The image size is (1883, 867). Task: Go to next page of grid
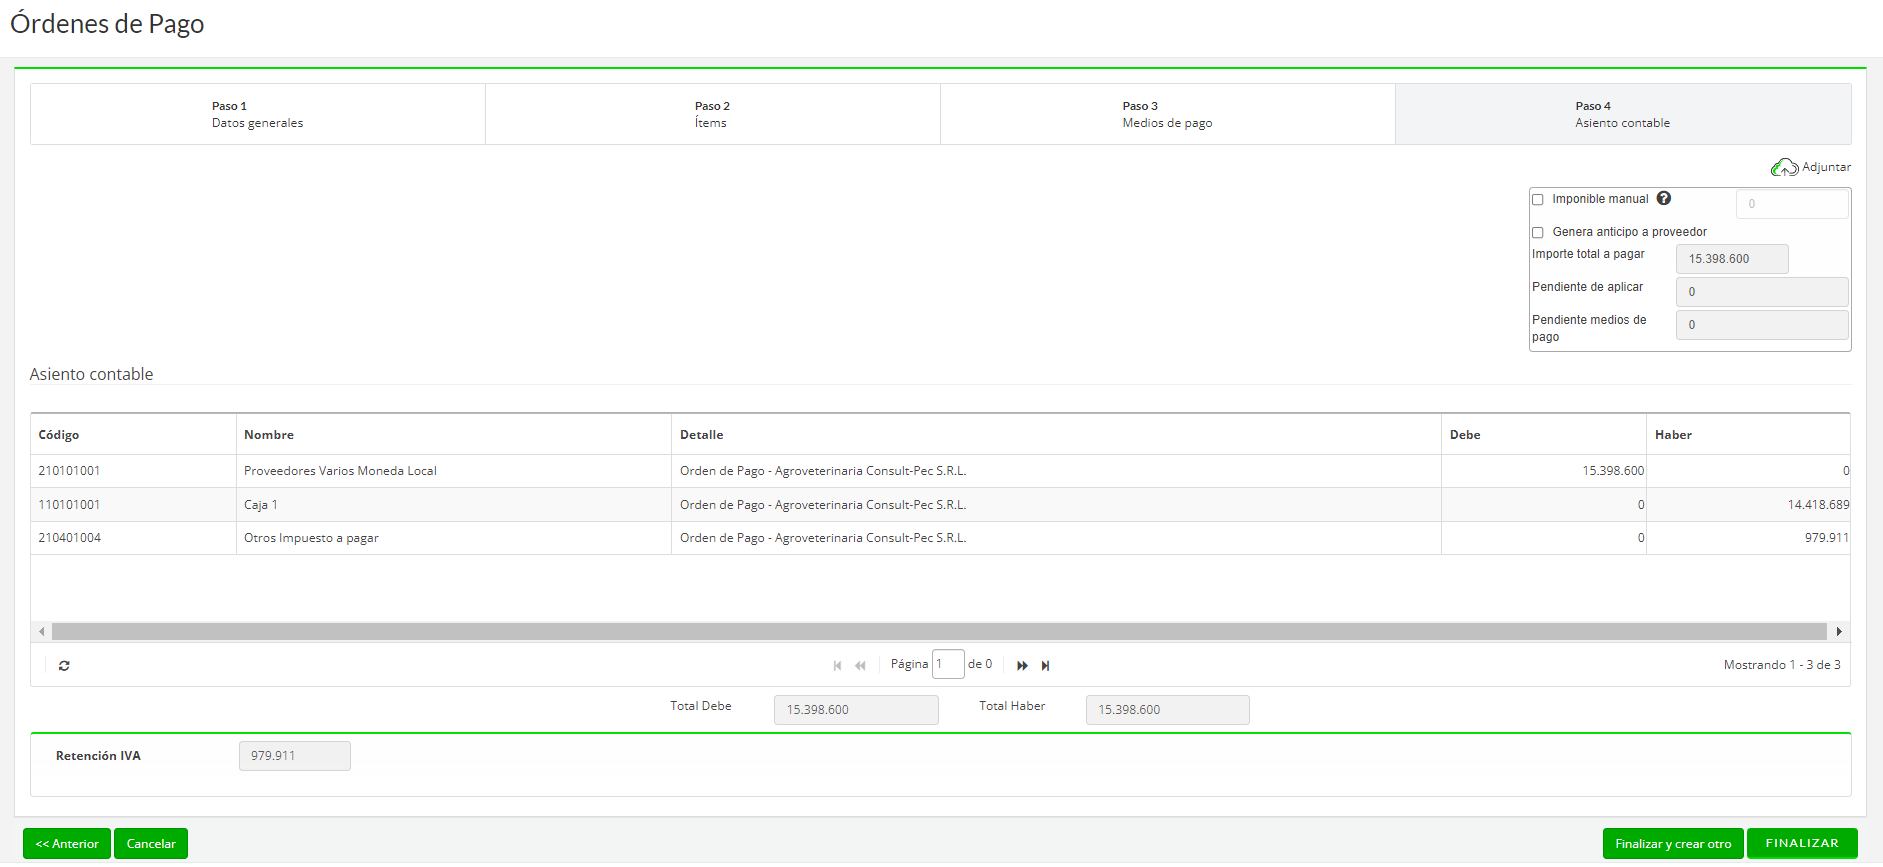1022,665
